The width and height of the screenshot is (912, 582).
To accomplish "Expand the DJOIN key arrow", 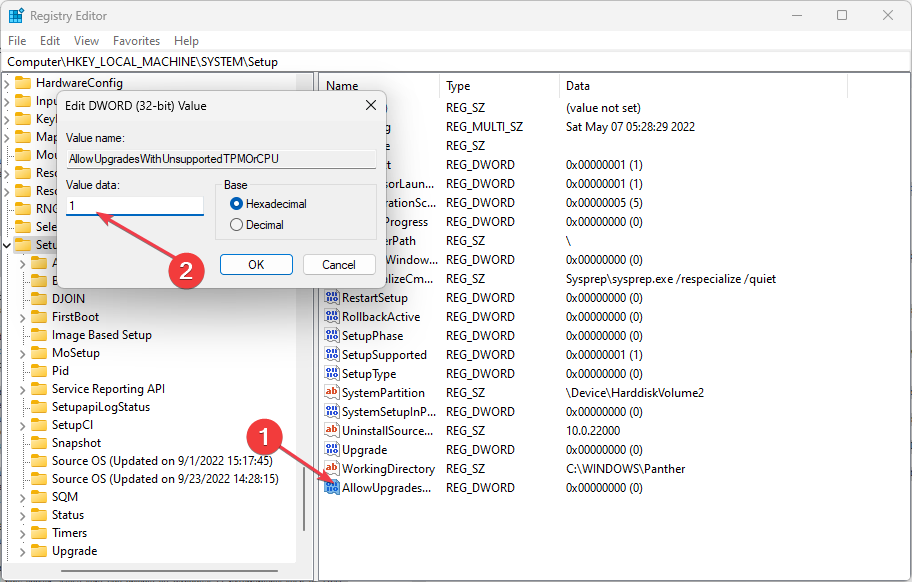I will [x=22, y=298].
